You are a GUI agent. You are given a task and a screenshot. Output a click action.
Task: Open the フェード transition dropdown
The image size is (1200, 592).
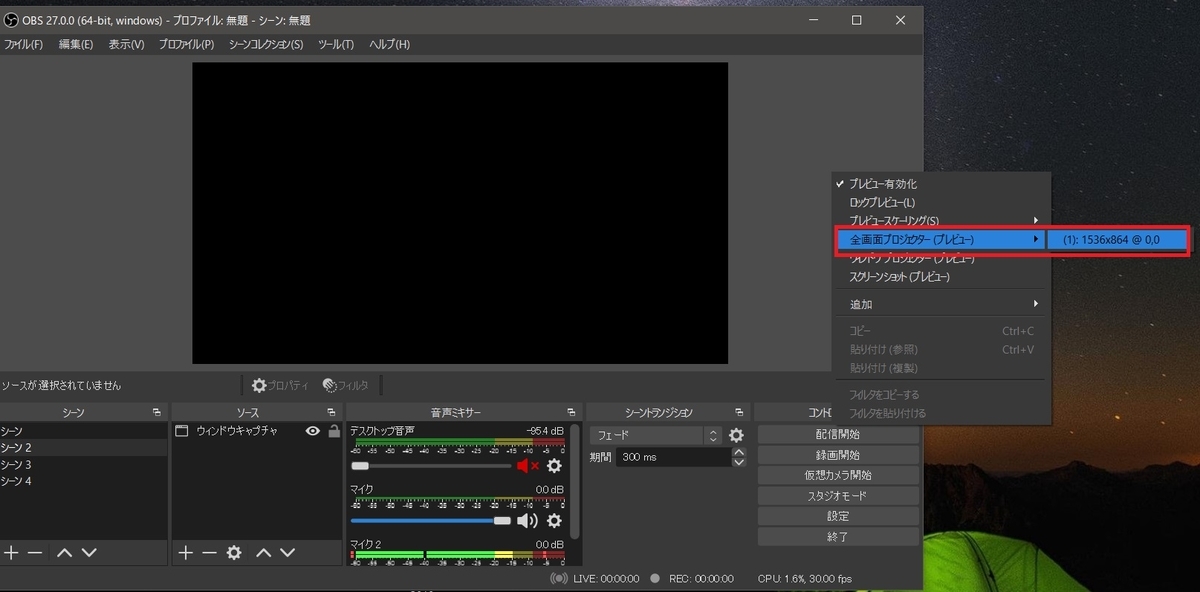click(x=655, y=436)
